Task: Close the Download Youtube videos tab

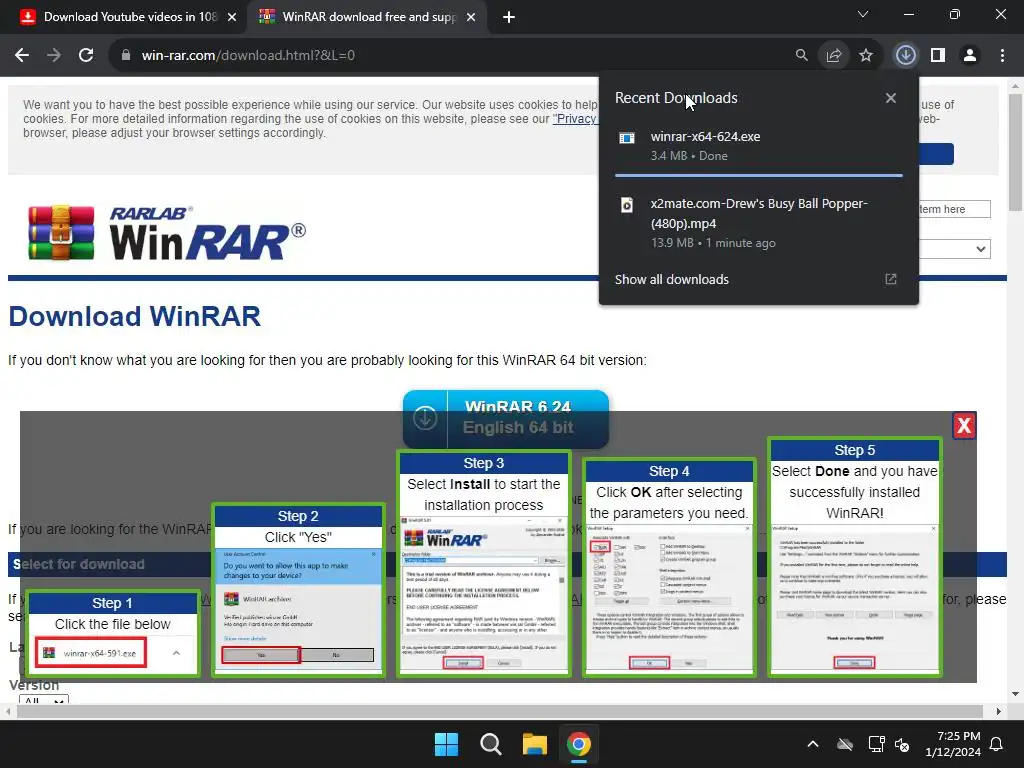Action: (x=231, y=17)
